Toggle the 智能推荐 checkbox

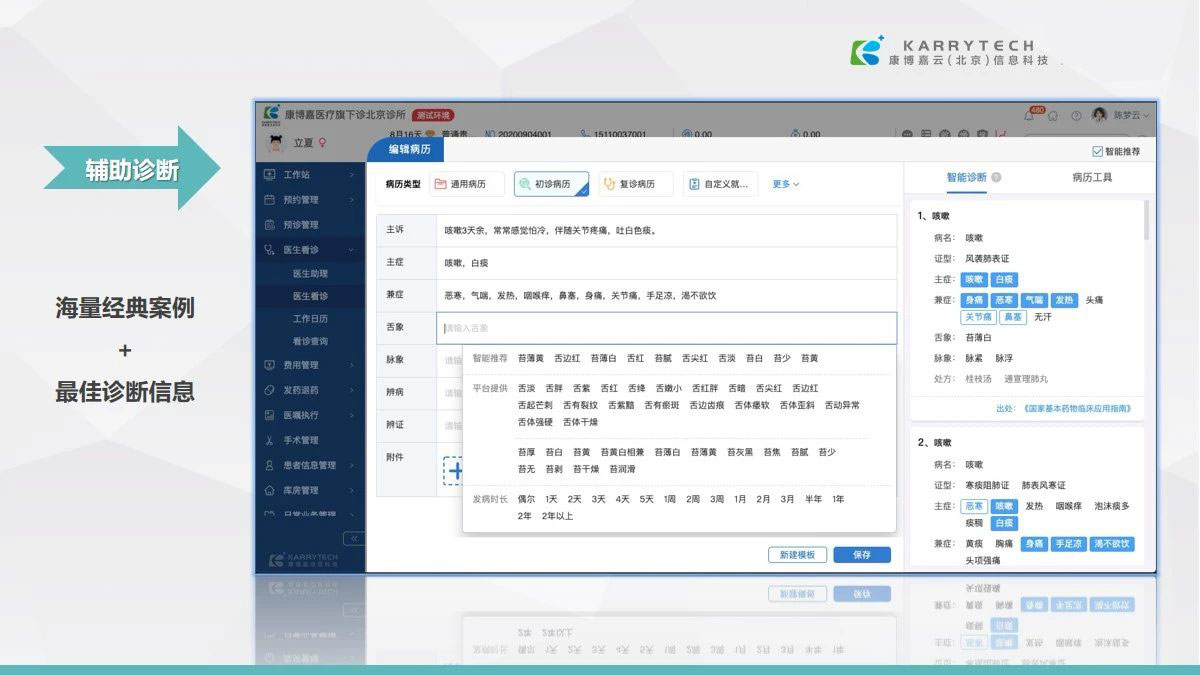point(1097,152)
